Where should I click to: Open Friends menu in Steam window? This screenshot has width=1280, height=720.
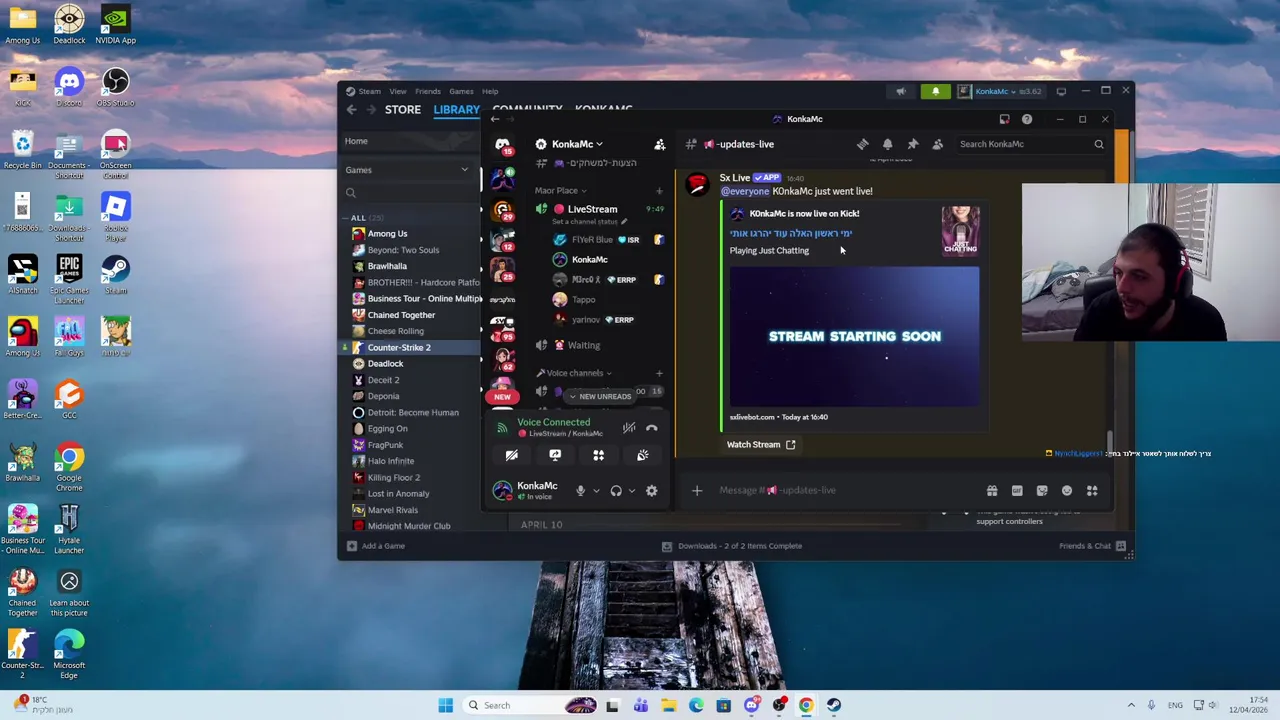click(x=427, y=91)
